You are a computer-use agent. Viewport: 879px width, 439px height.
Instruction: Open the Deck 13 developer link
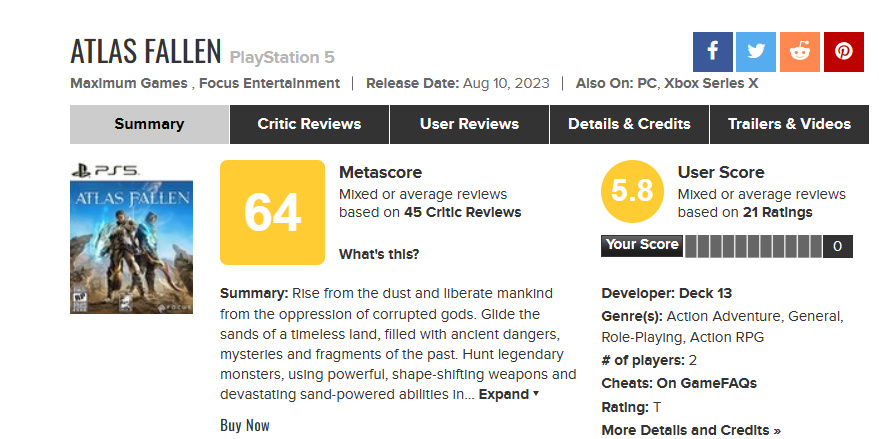coord(705,293)
